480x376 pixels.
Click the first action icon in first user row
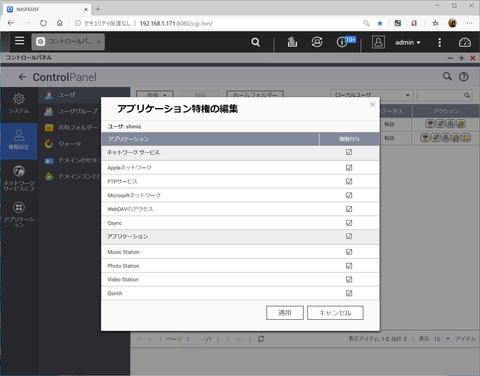[x=430, y=124]
